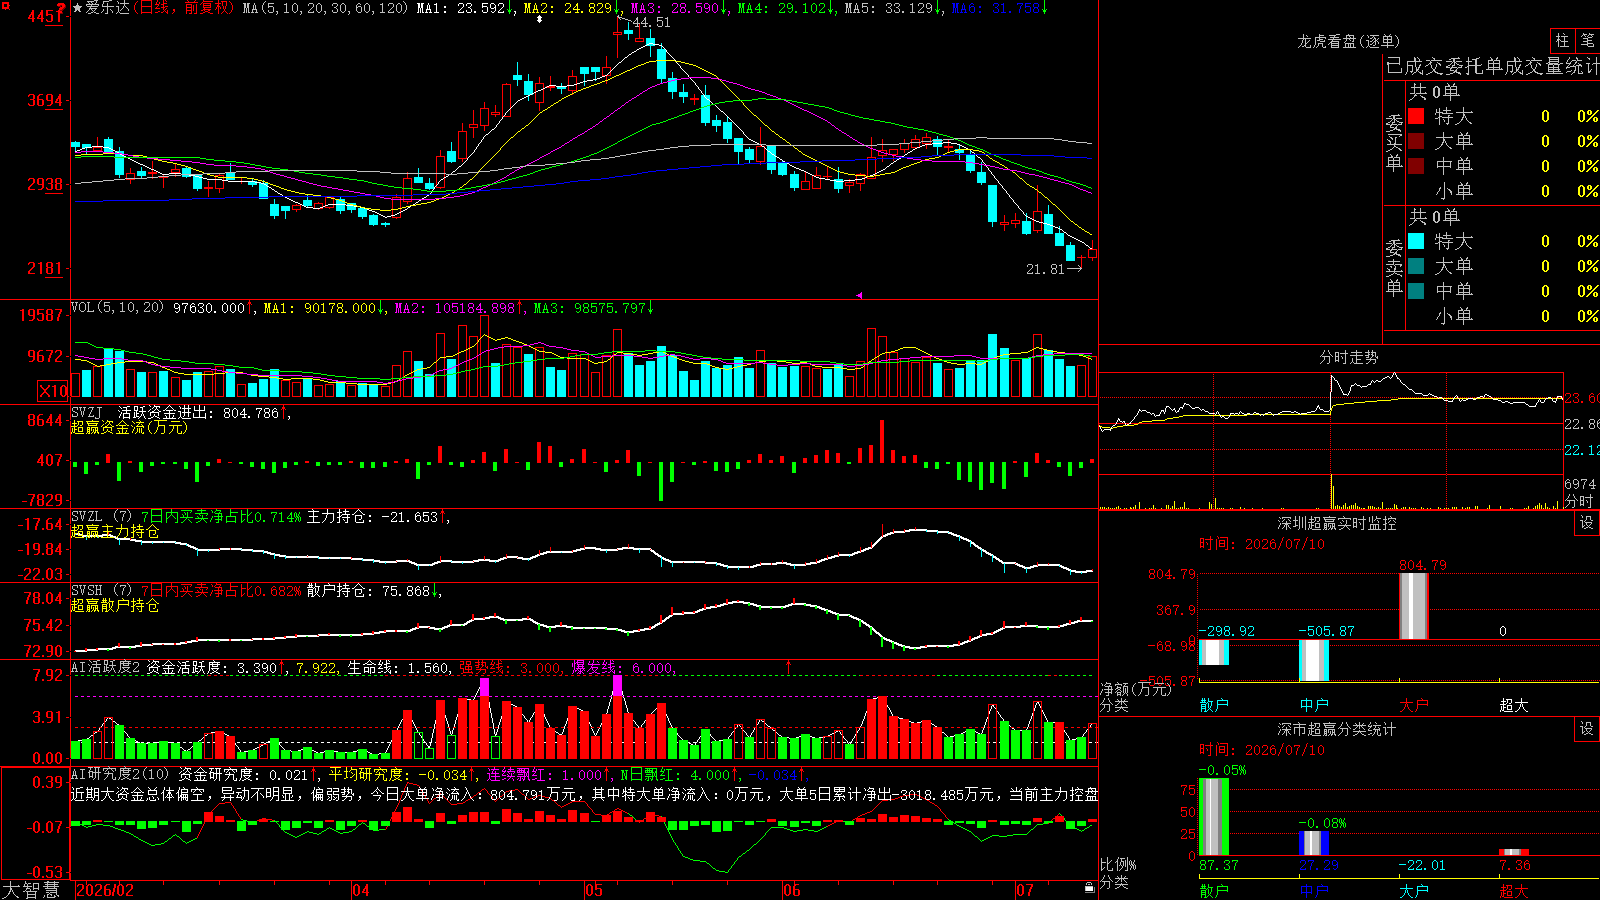Click the 21.81 low price label
This screenshot has height=900, width=1600.
[1046, 269]
